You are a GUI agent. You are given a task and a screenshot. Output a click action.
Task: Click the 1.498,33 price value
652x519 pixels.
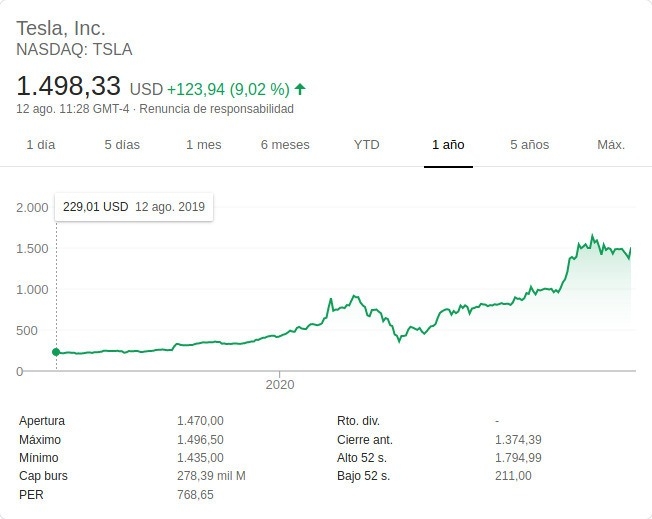tap(69, 86)
